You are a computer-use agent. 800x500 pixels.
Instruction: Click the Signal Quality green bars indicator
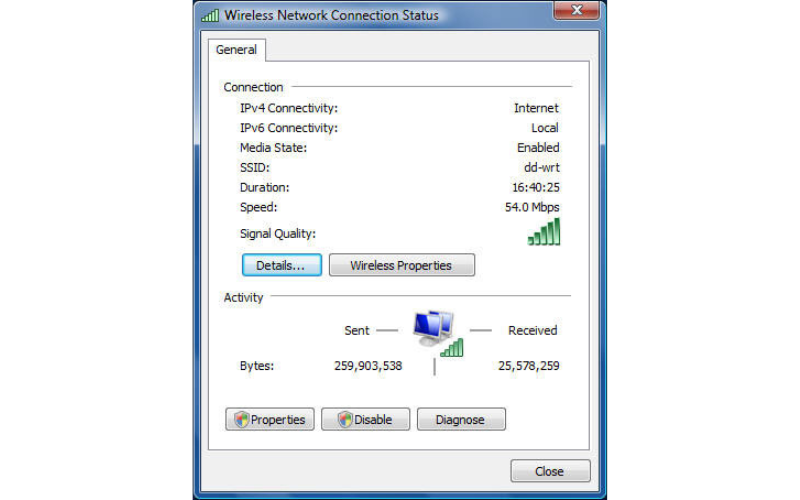(x=544, y=232)
